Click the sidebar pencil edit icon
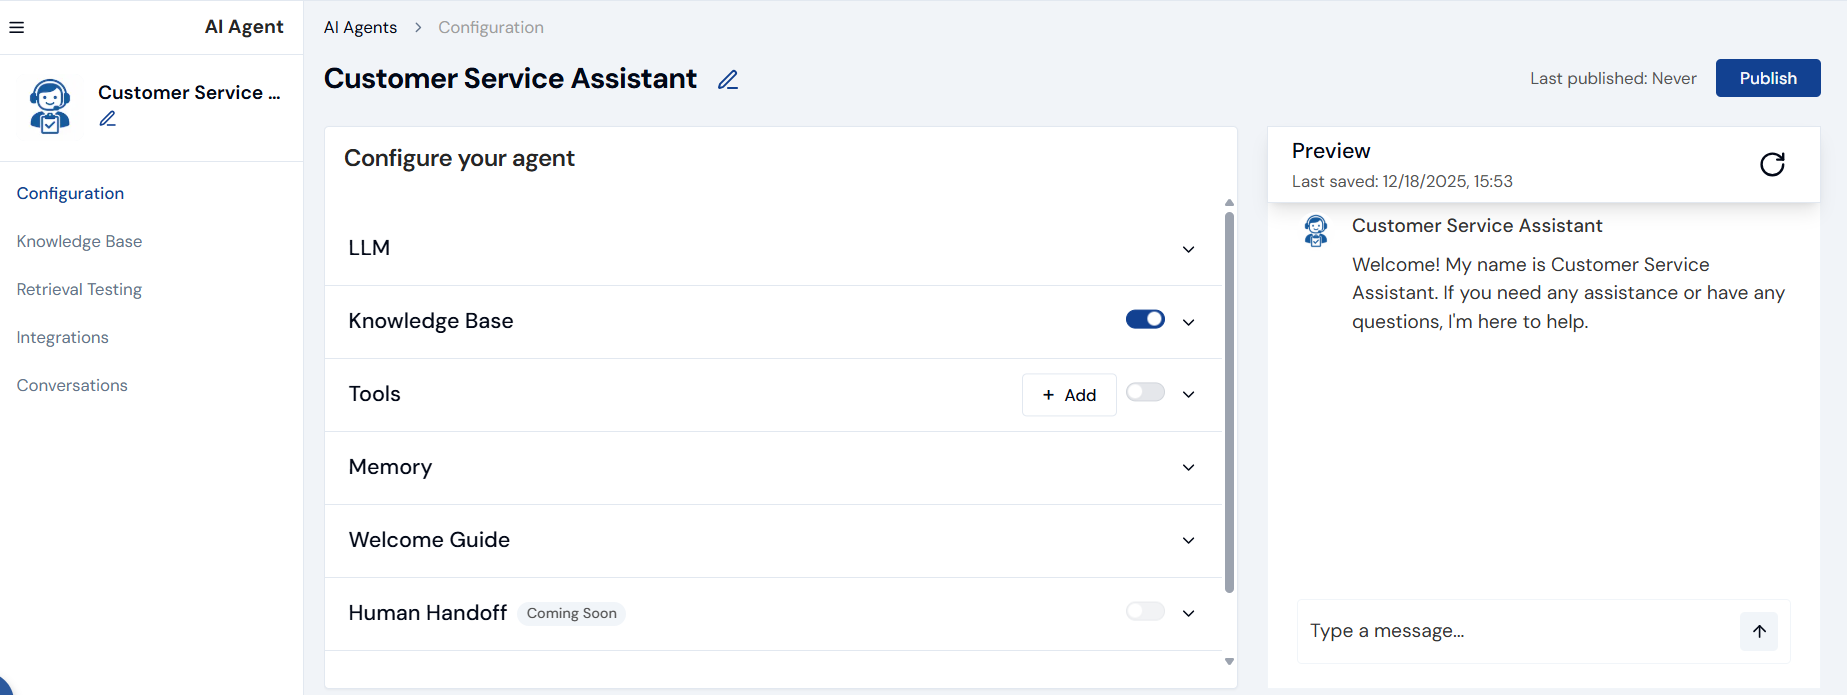The height and width of the screenshot is (695, 1847). pos(108,119)
